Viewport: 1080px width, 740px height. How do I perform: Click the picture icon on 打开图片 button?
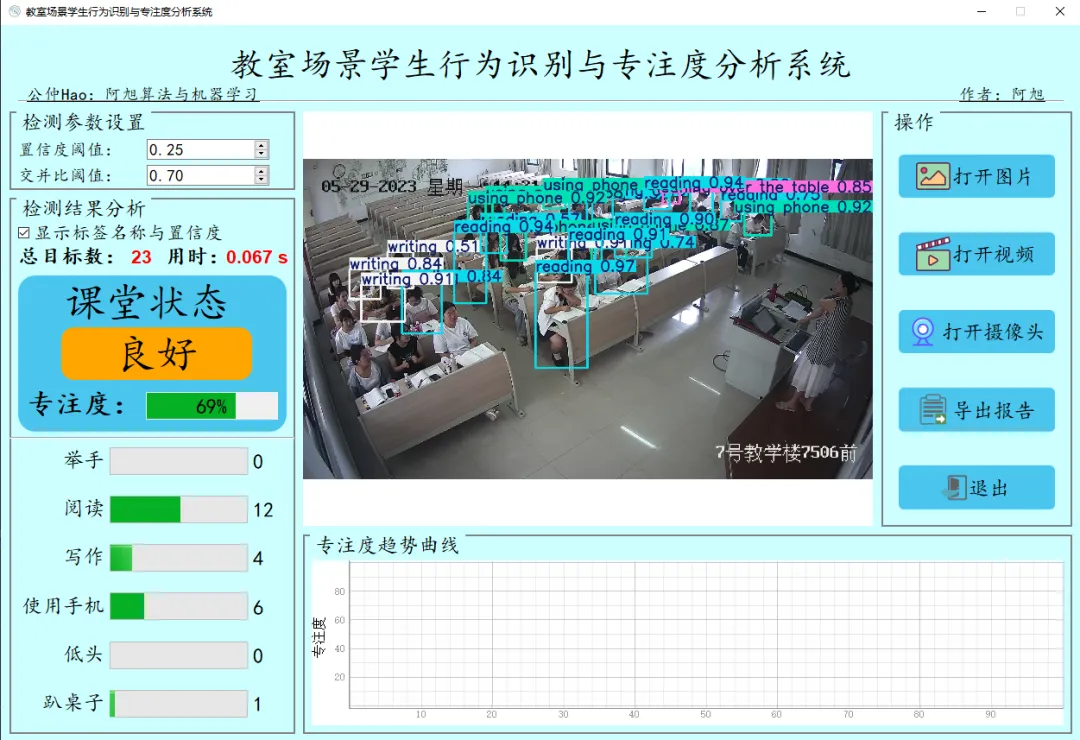pos(933,176)
